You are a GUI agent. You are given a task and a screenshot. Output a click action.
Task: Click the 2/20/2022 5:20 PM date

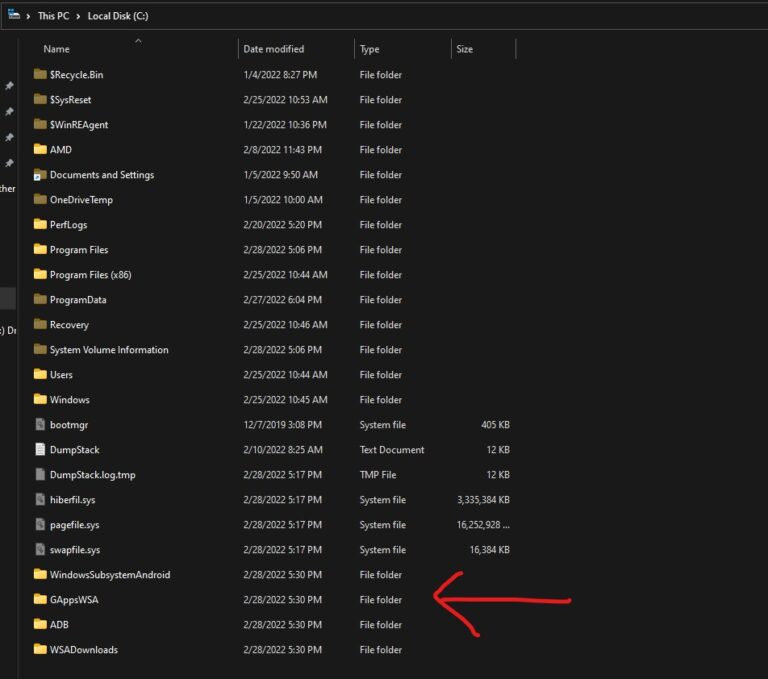pyautogui.click(x=283, y=225)
